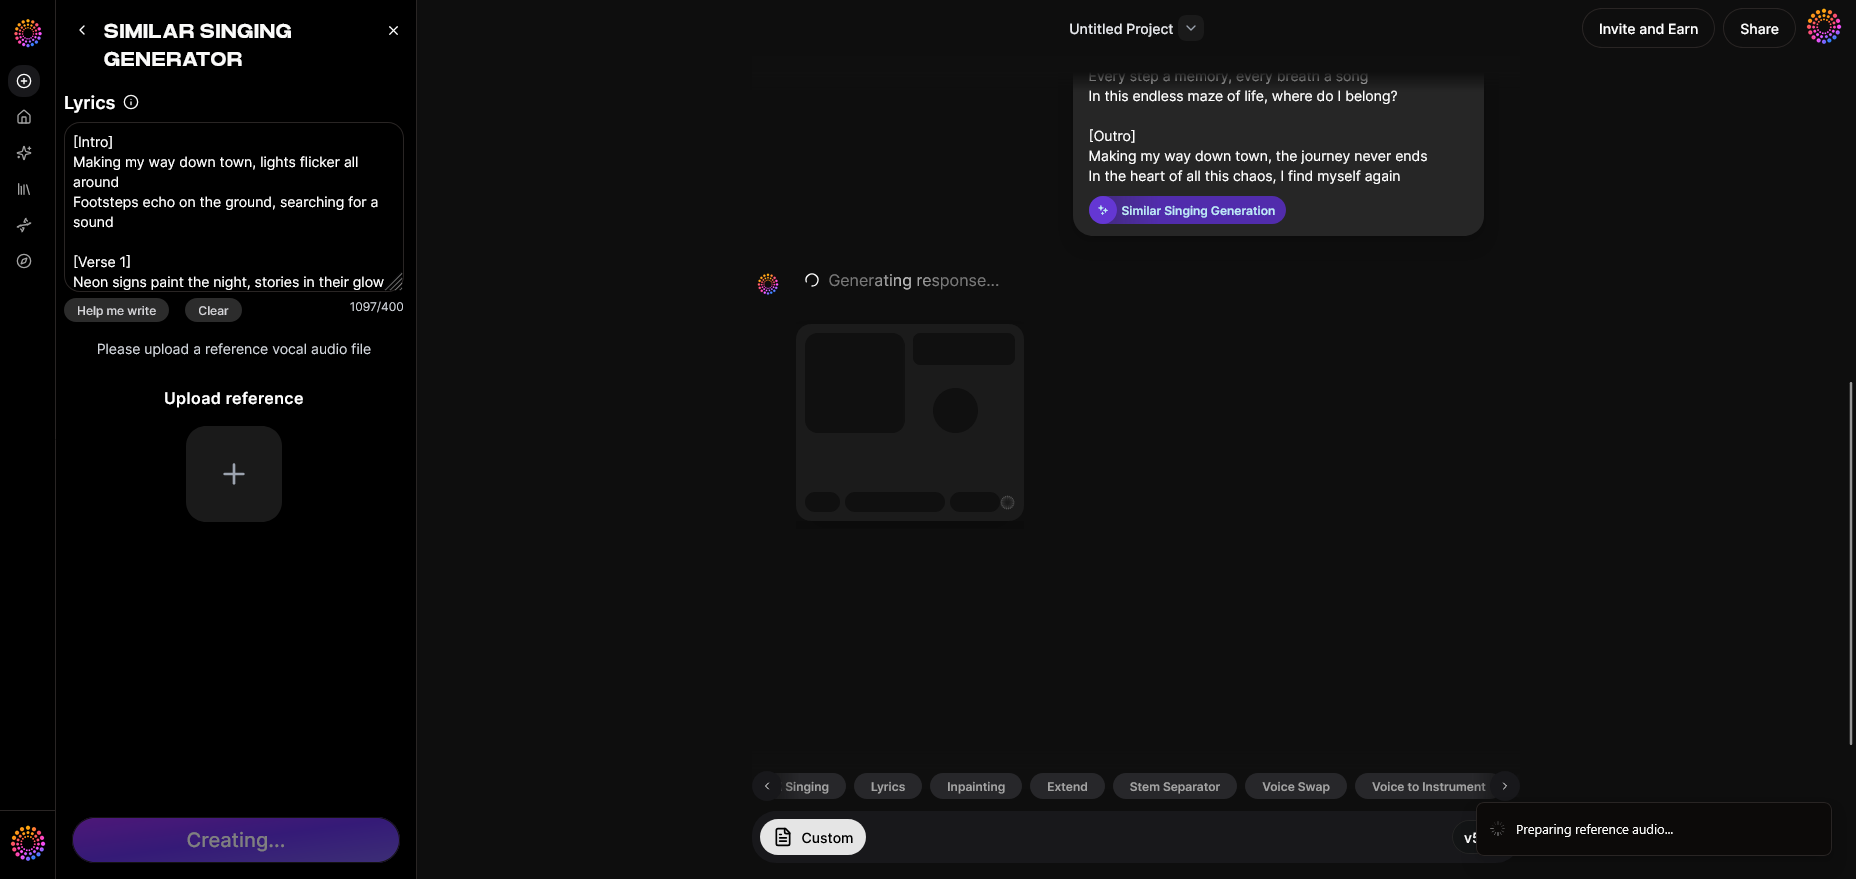Click the Similar Singing Generation tag
The width and height of the screenshot is (1856, 879).
click(x=1187, y=210)
